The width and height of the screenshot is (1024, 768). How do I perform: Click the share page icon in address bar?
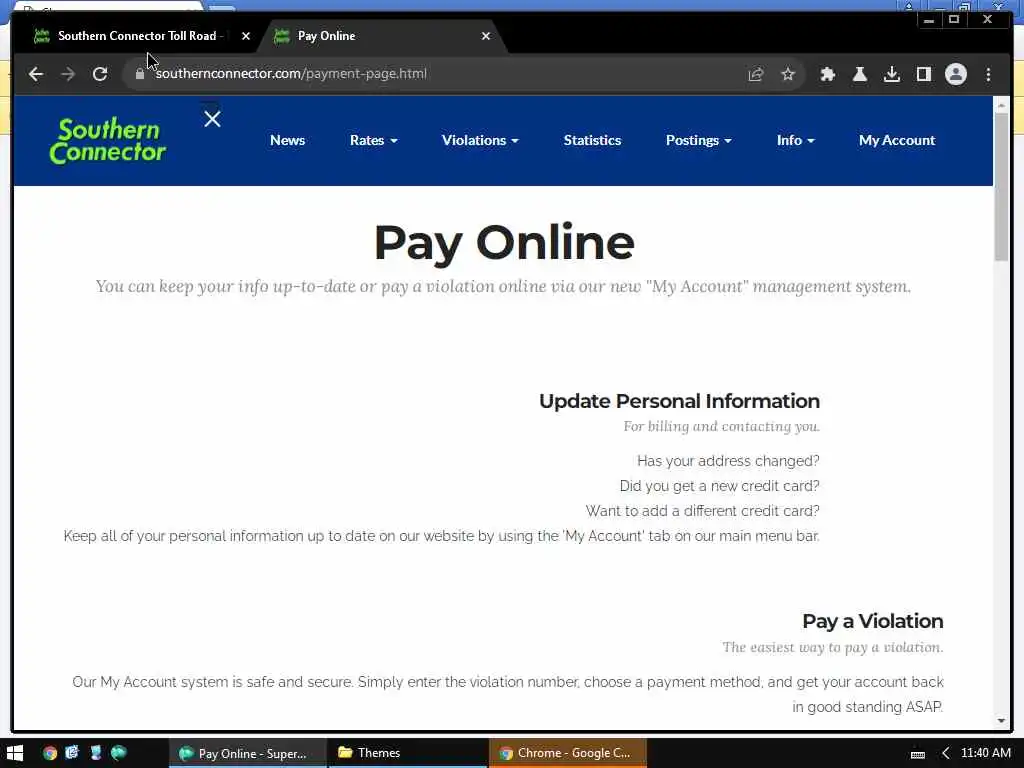point(756,74)
